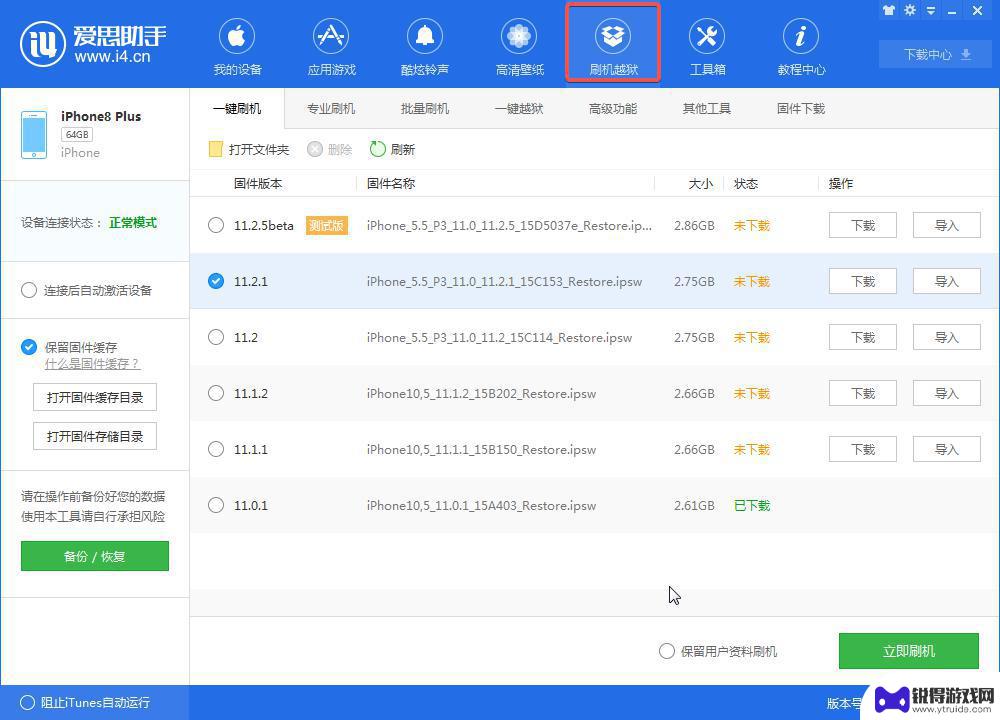The width and height of the screenshot is (1000, 720).
Task: Click 导入 for firmware 11.2.5beta
Action: click(946, 225)
